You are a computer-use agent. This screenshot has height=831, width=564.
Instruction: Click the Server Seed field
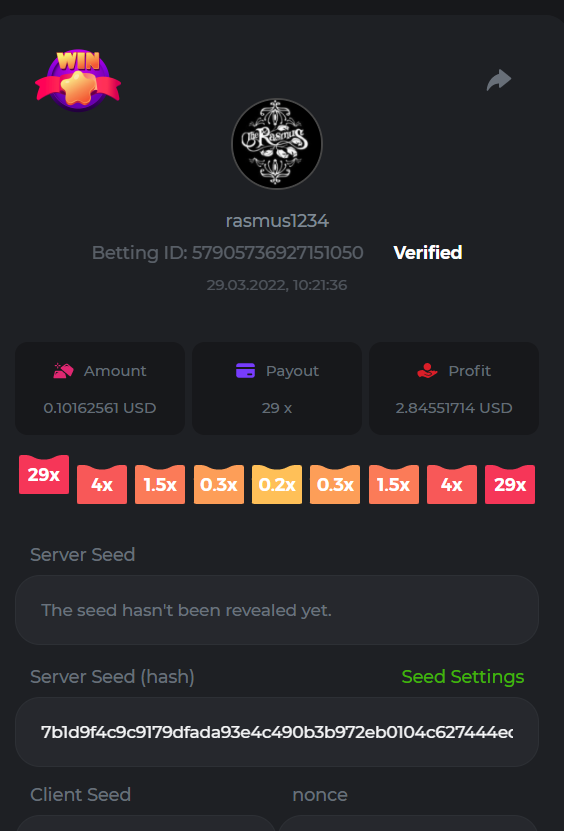[x=277, y=610]
